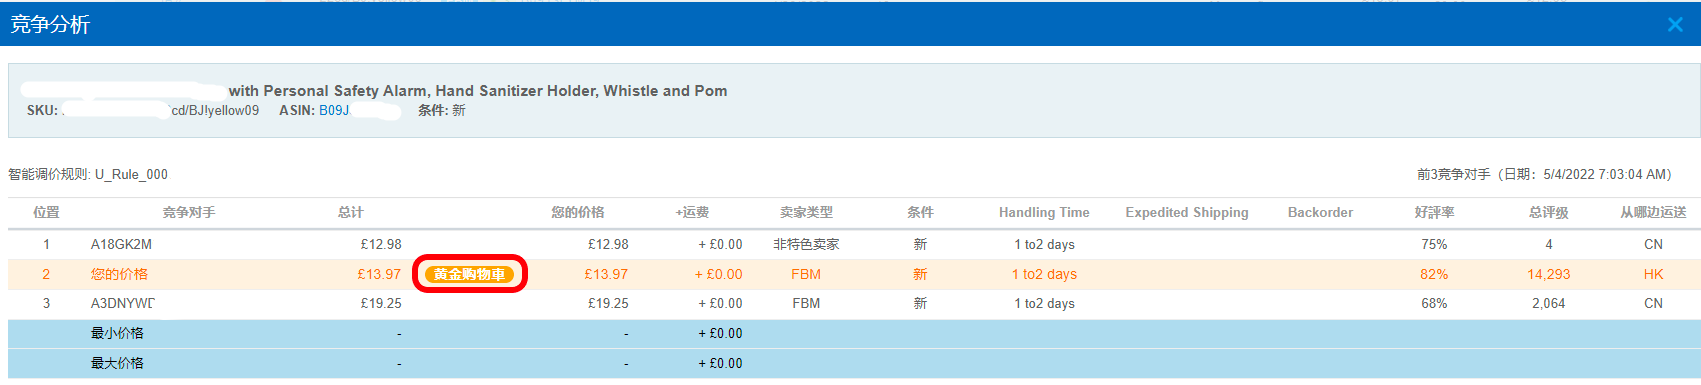
Task: Click the 您的价格 row label
Action: (119, 274)
